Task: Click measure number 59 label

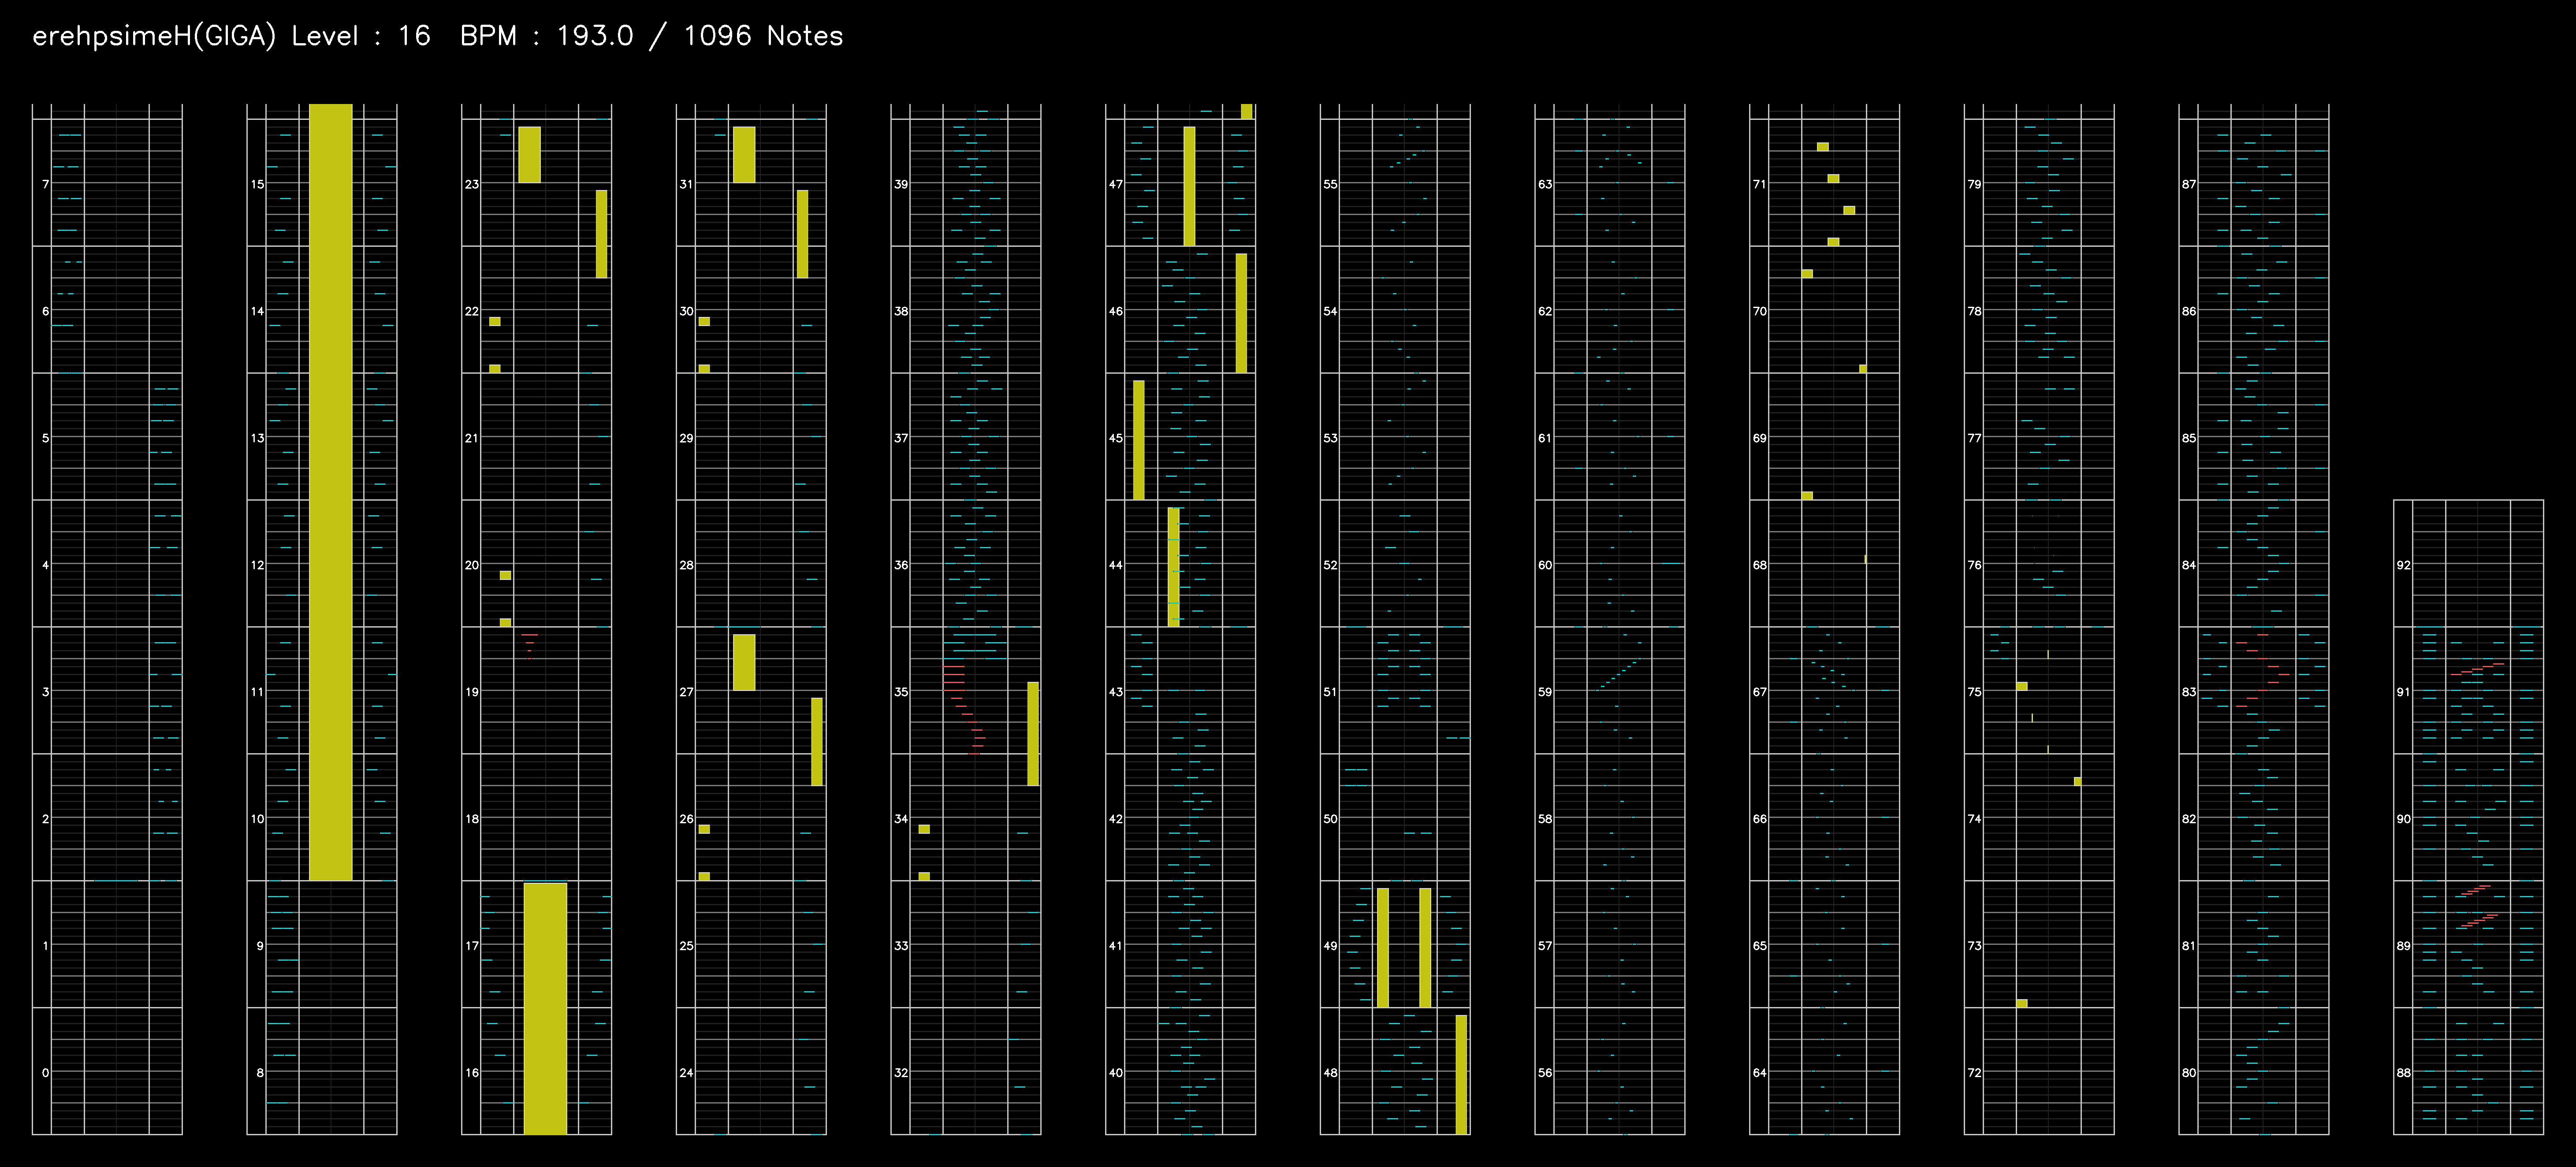Action: pyautogui.click(x=1545, y=692)
